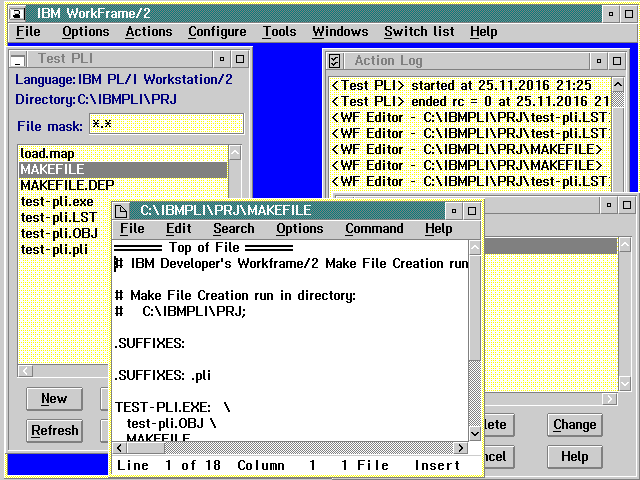Click the File mask input field

(x=167, y=124)
